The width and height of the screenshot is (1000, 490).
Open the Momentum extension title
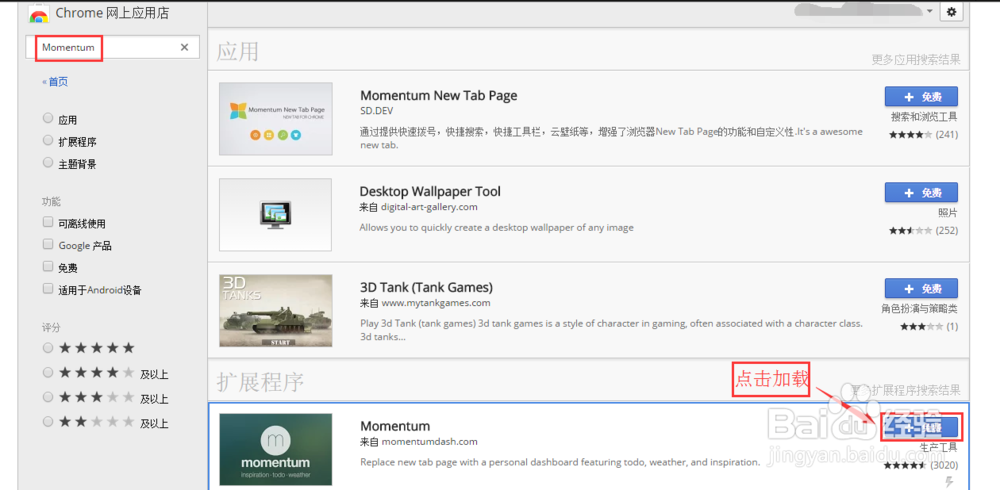(395, 426)
